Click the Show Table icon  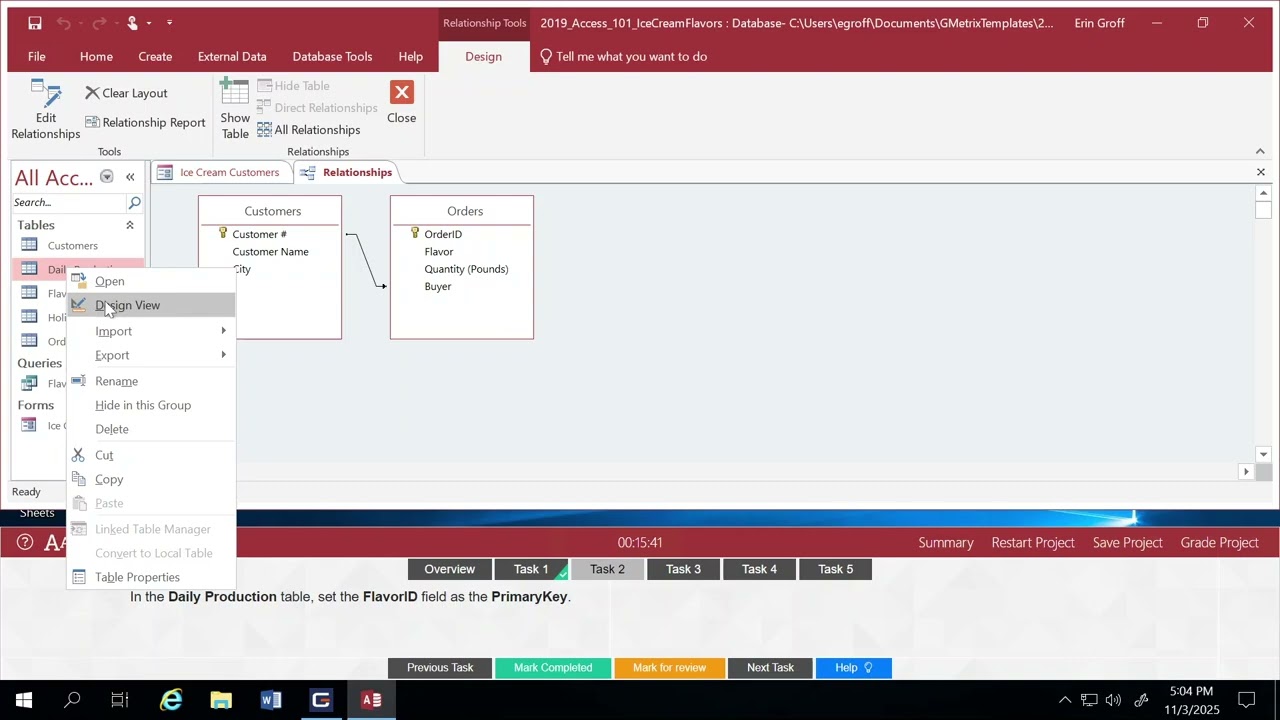coord(235,110)
